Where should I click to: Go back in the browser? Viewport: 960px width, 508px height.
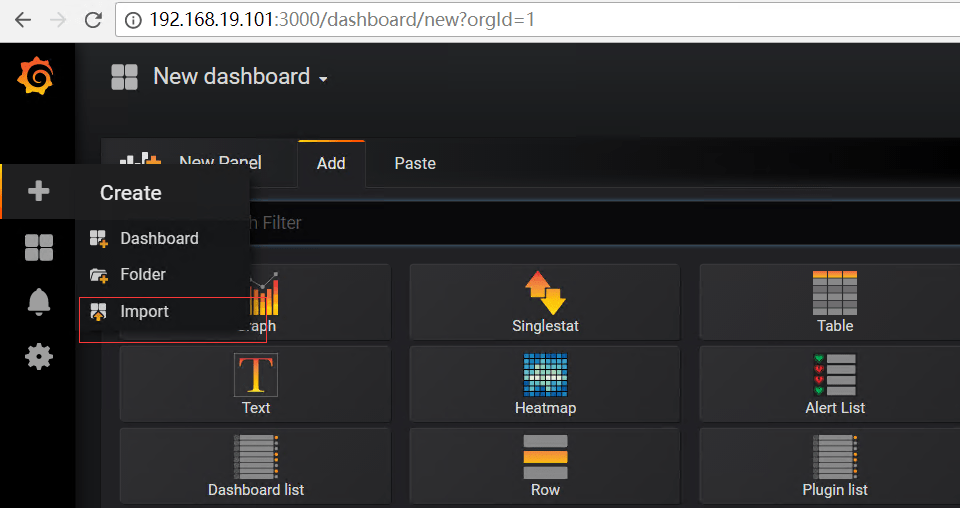(x=23, y=20)
